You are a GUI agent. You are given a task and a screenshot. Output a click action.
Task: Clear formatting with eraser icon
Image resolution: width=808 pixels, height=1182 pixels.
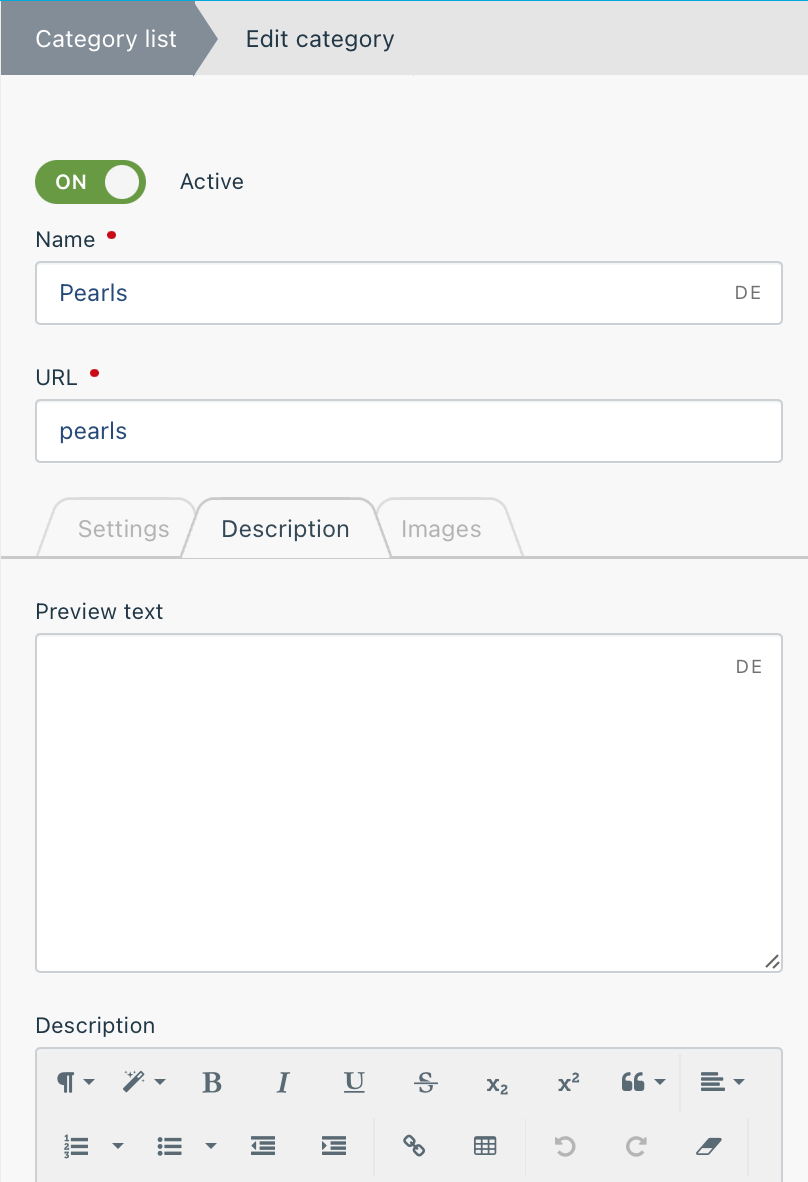709,1146
